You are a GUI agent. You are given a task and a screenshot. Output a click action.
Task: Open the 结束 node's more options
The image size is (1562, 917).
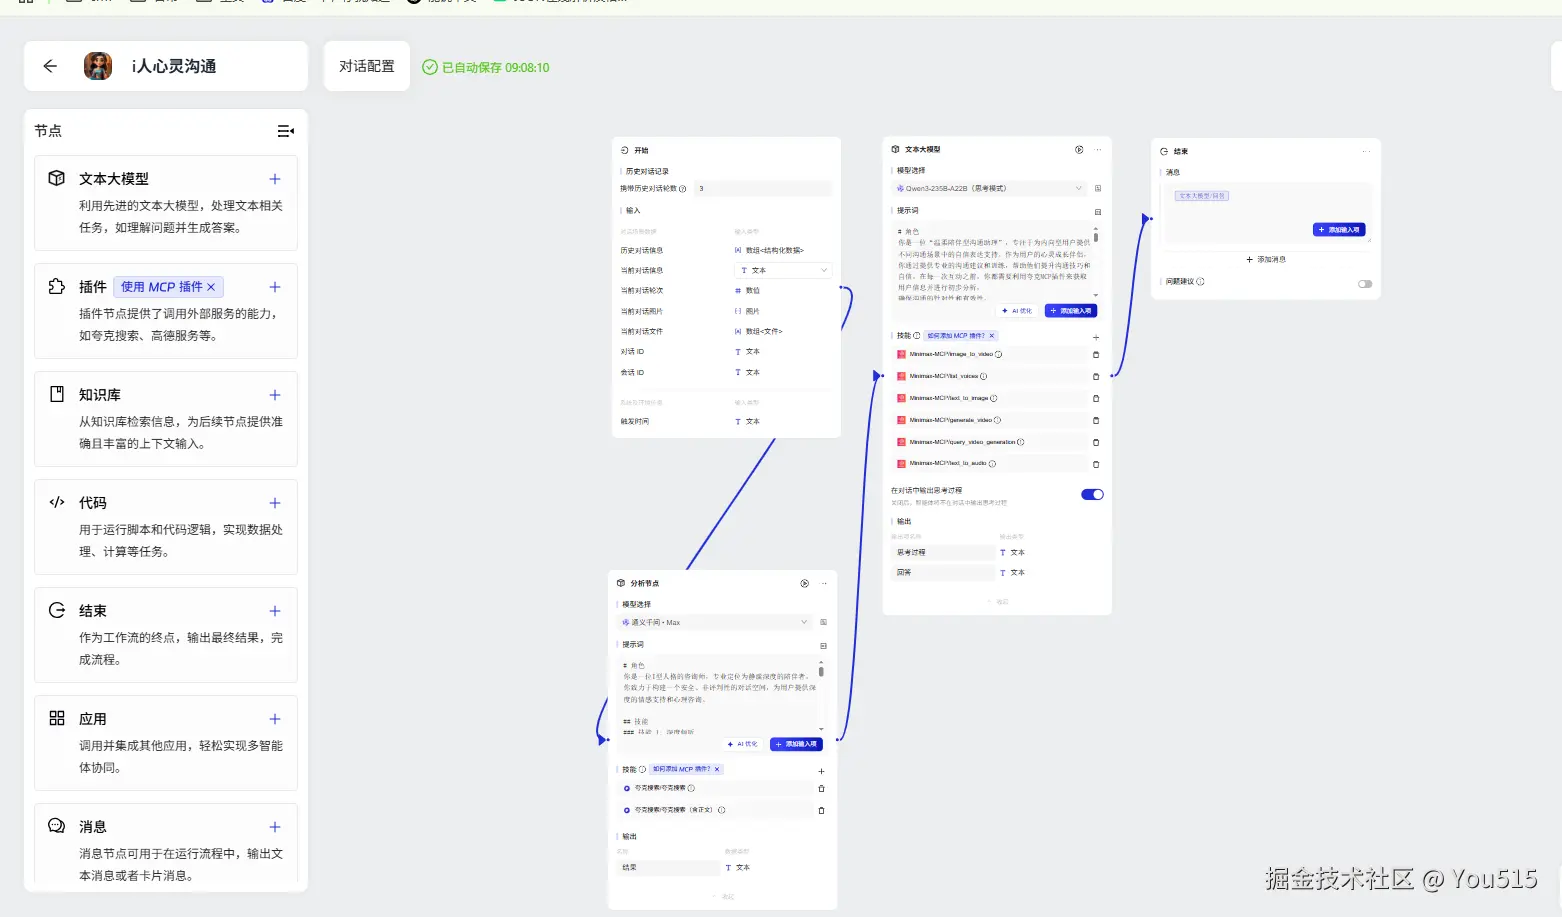(x=1366, y=151)
